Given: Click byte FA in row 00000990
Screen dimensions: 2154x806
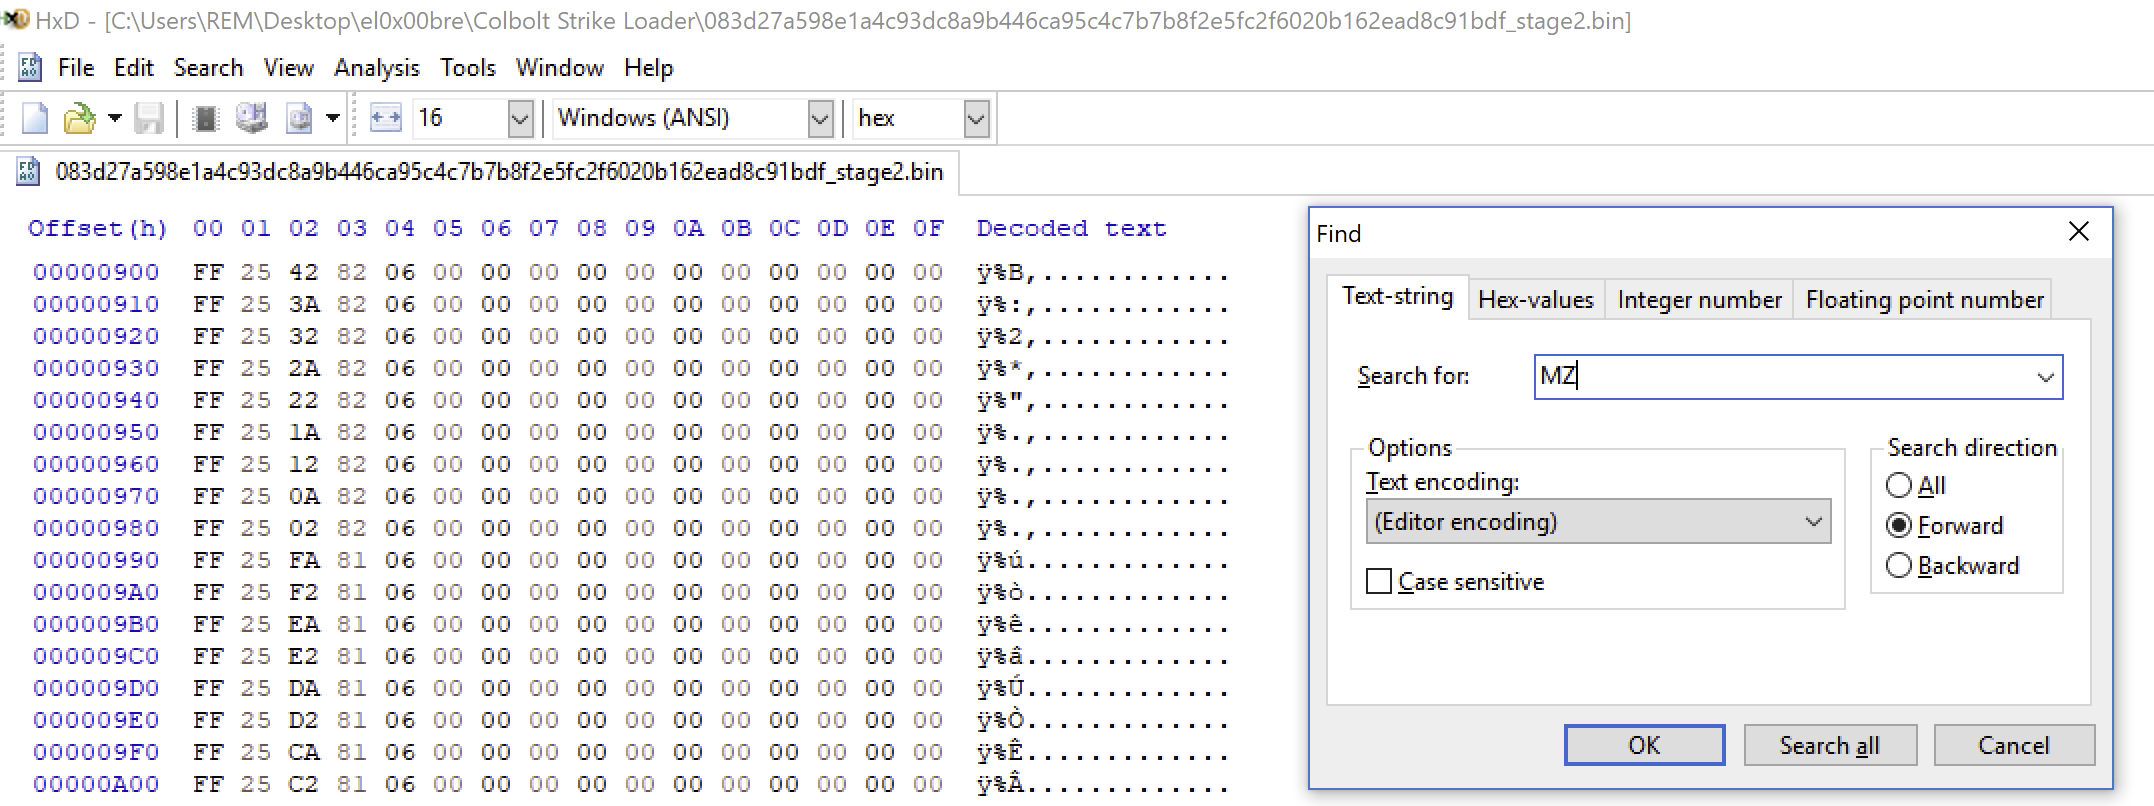Looking at the screenshot, I should (x=303, y=560).
